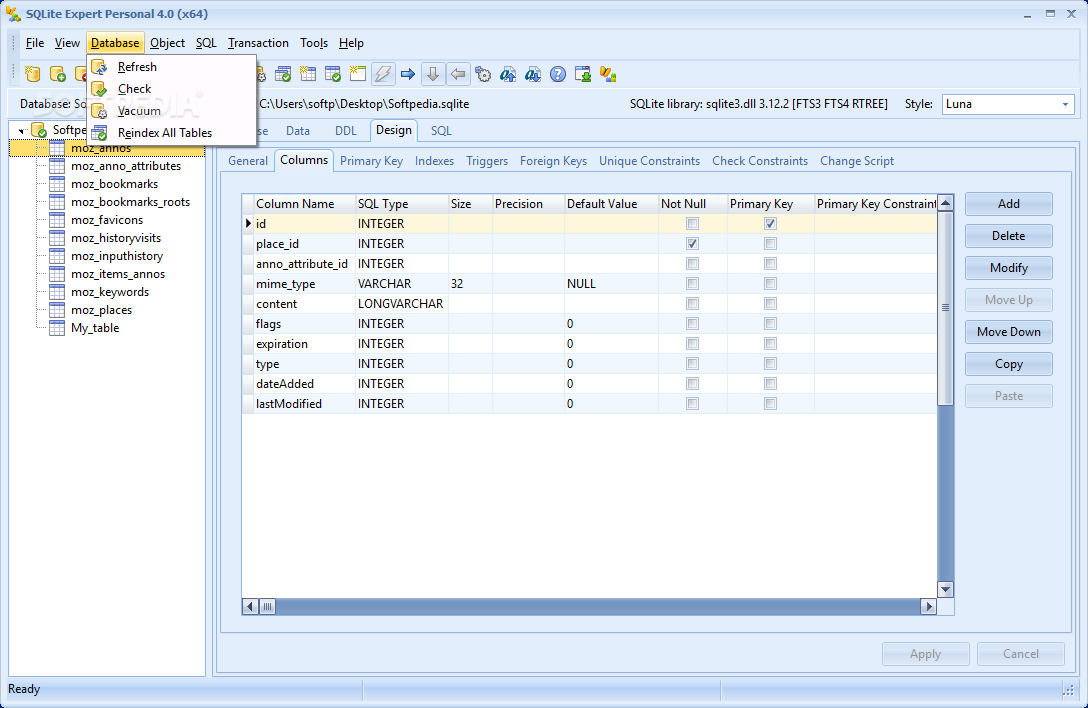This screenshot has height=708, width=1088.
Task: Click the Refresh menu item icon
Action: point(100,67)
